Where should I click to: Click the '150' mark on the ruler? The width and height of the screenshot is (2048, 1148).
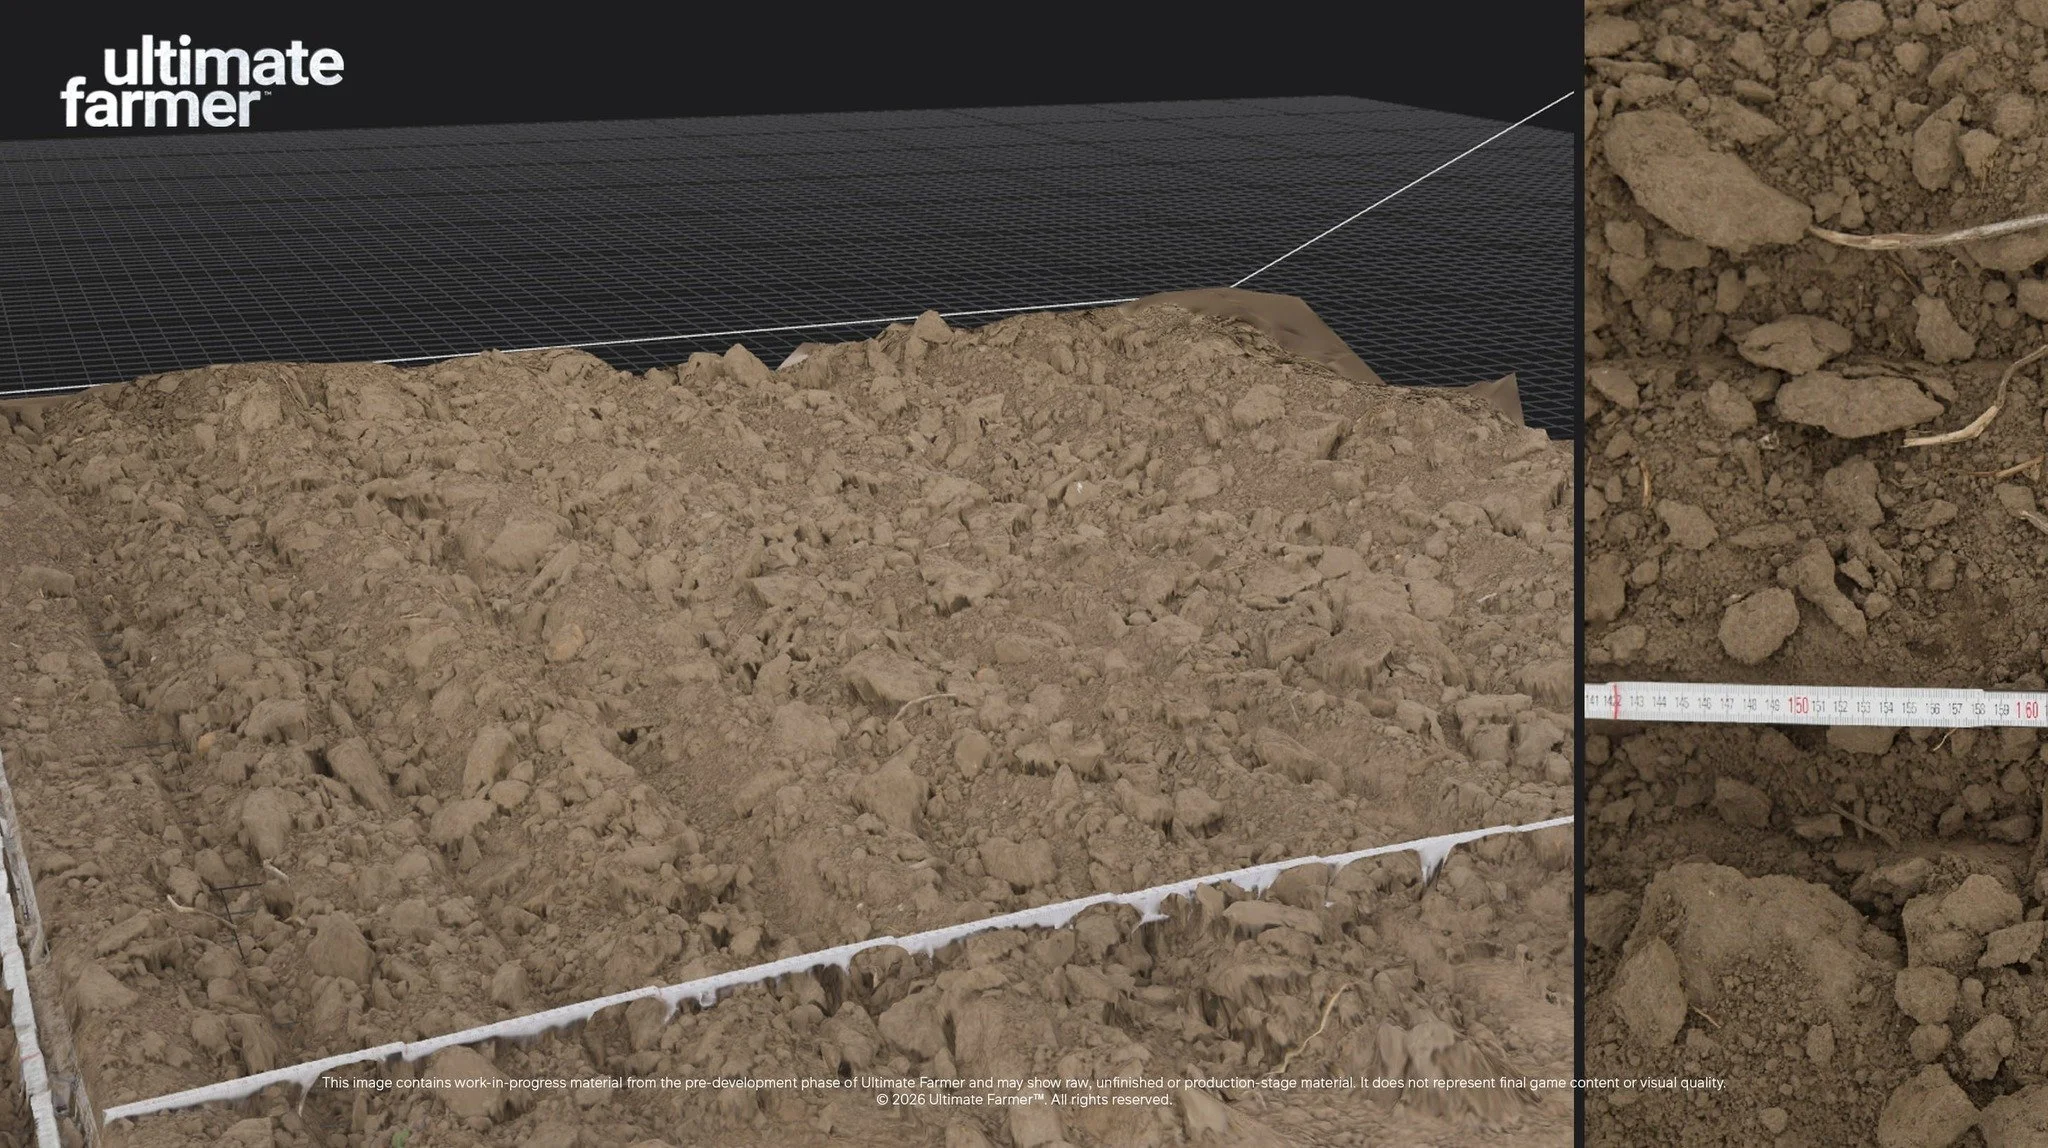tap(1797, 706)
